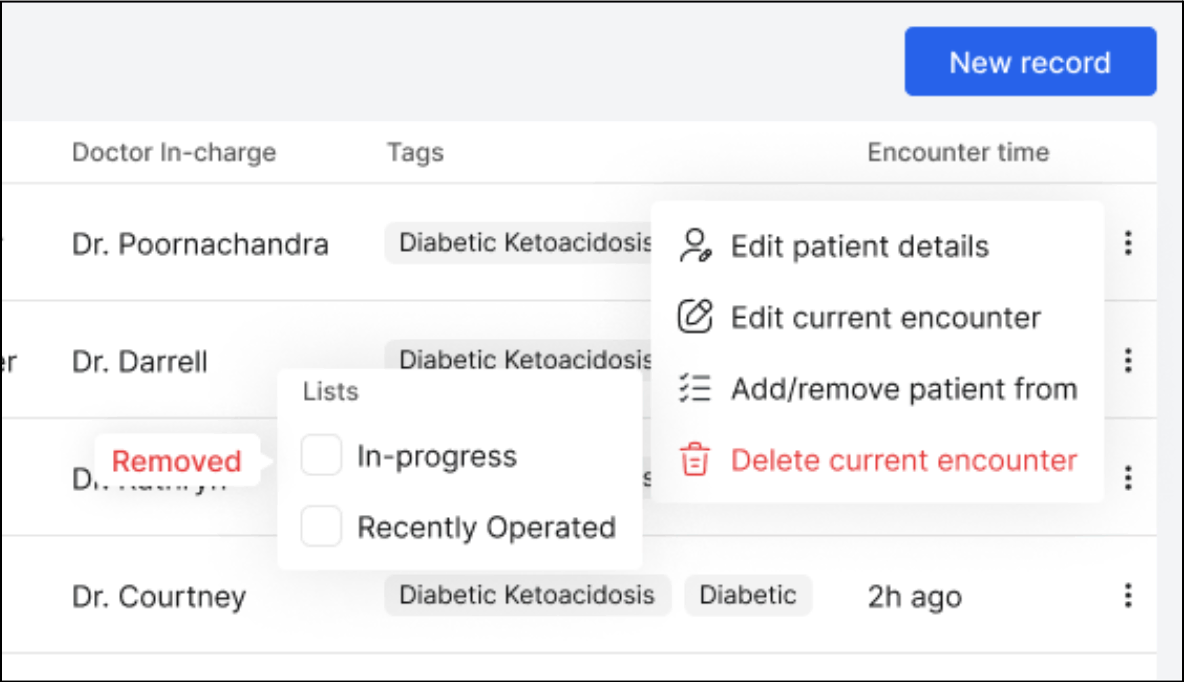Check the In-progress list checkbox

[x=322, y=456]
